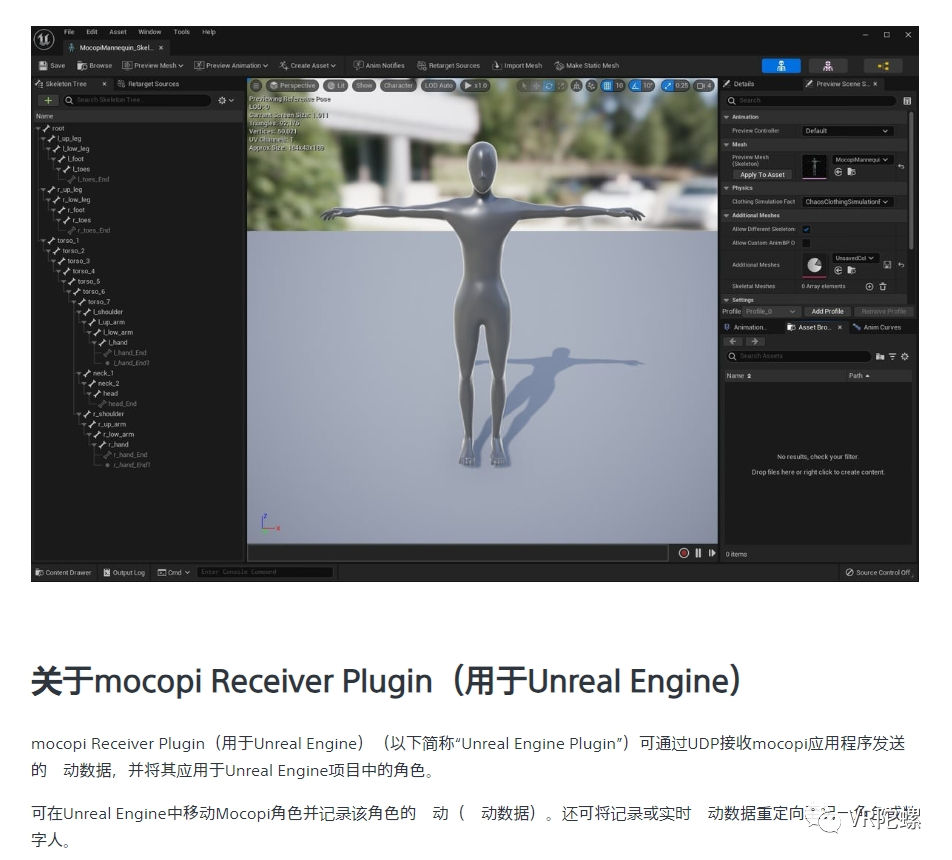Select the viewport rotate tool
The width and height of the screenshot is (952, 860).
tap(548, 86)
